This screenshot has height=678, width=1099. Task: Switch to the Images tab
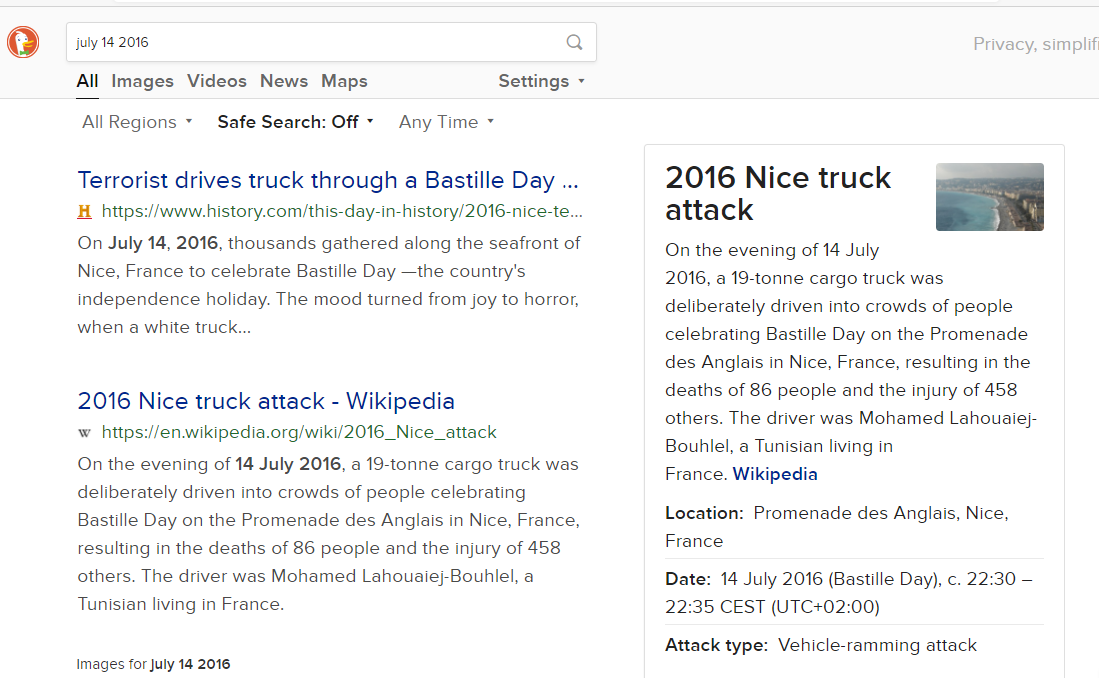tap(142, 81)
